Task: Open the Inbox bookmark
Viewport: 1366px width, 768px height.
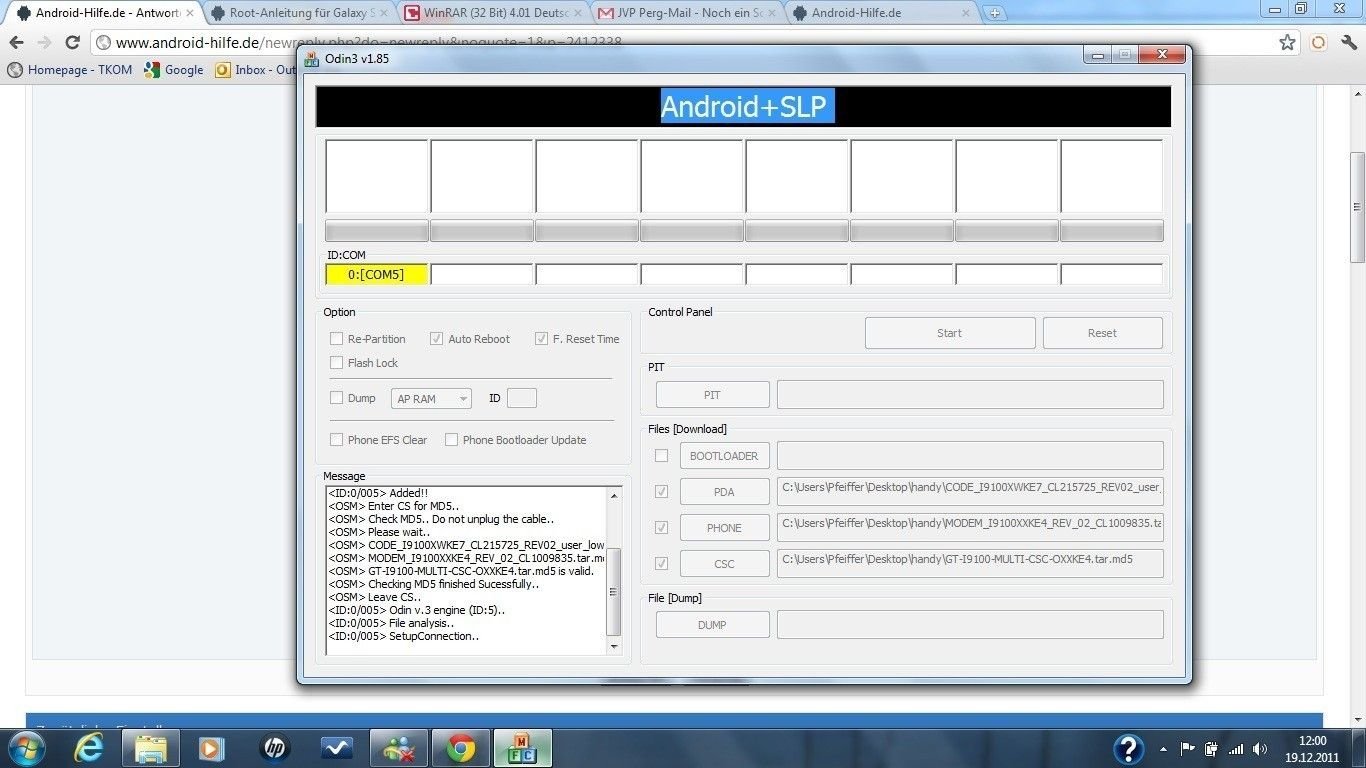Action: point(257,70)
